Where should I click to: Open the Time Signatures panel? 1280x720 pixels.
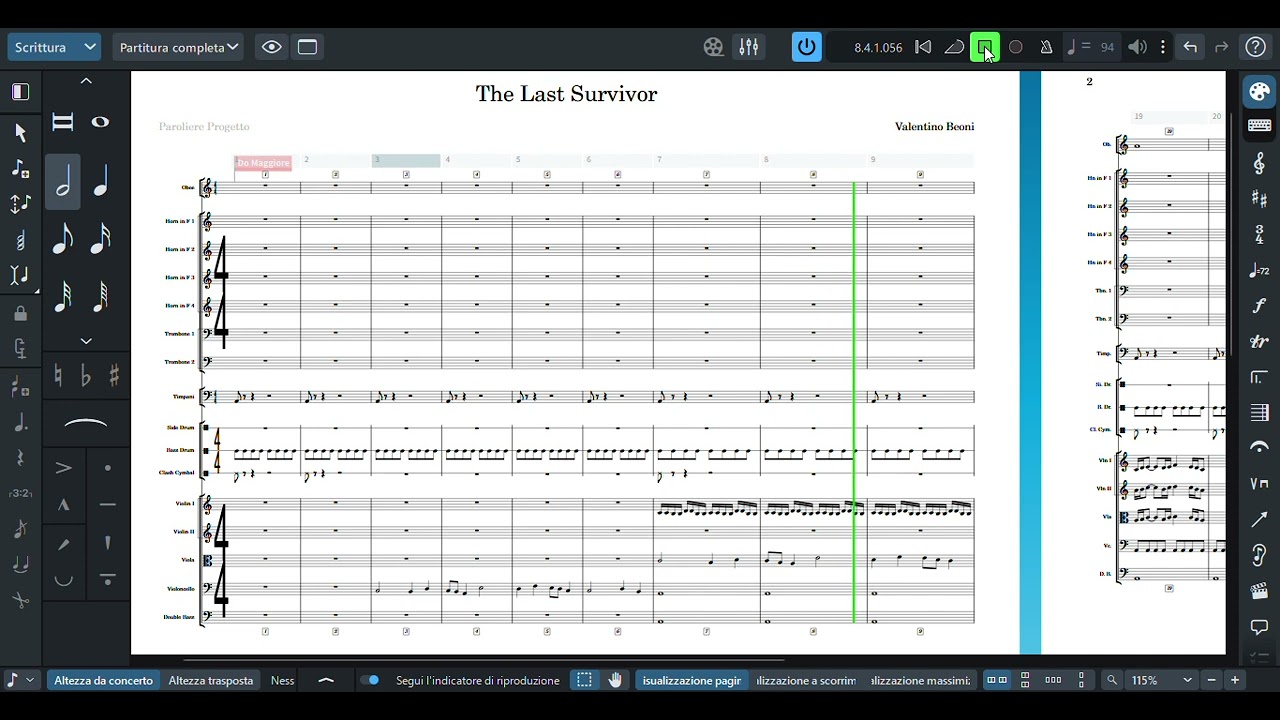coord(1259,235)
